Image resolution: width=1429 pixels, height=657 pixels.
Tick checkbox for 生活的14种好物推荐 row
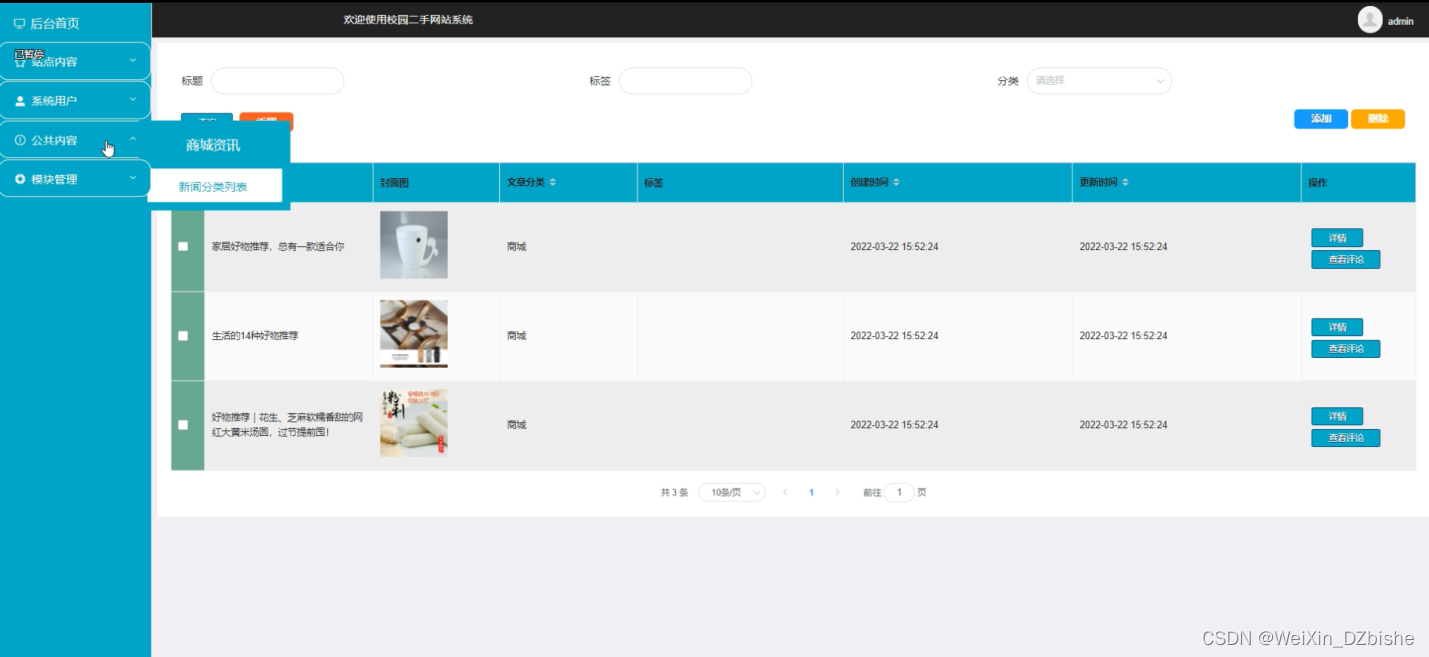183,336
